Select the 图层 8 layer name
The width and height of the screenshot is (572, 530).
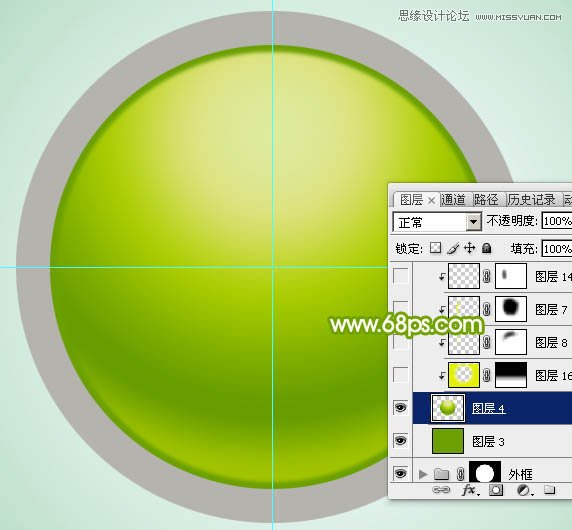point(551,343)
